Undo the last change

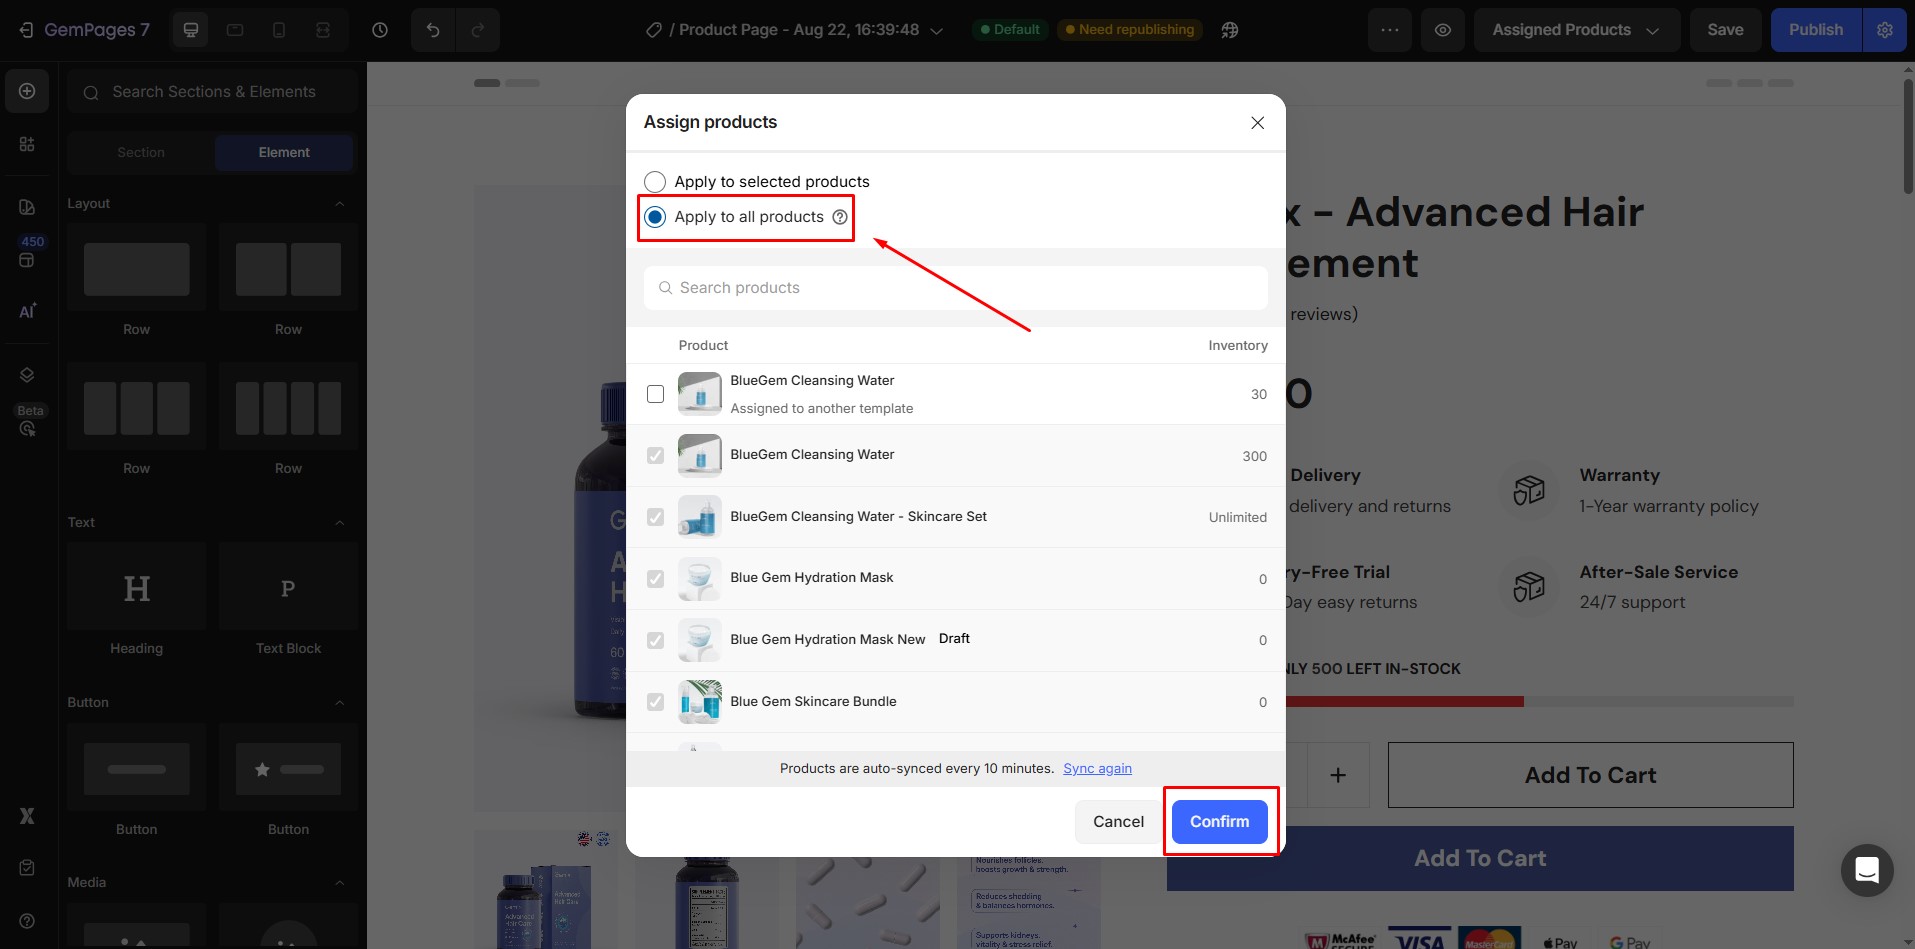pos(432,29)
